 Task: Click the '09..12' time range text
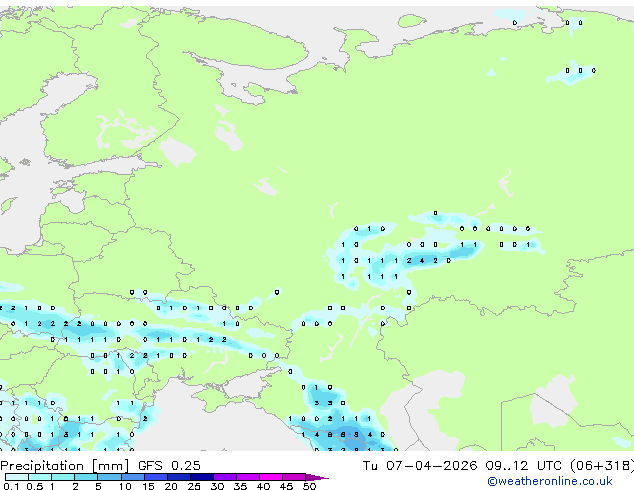tap(507, 466)
